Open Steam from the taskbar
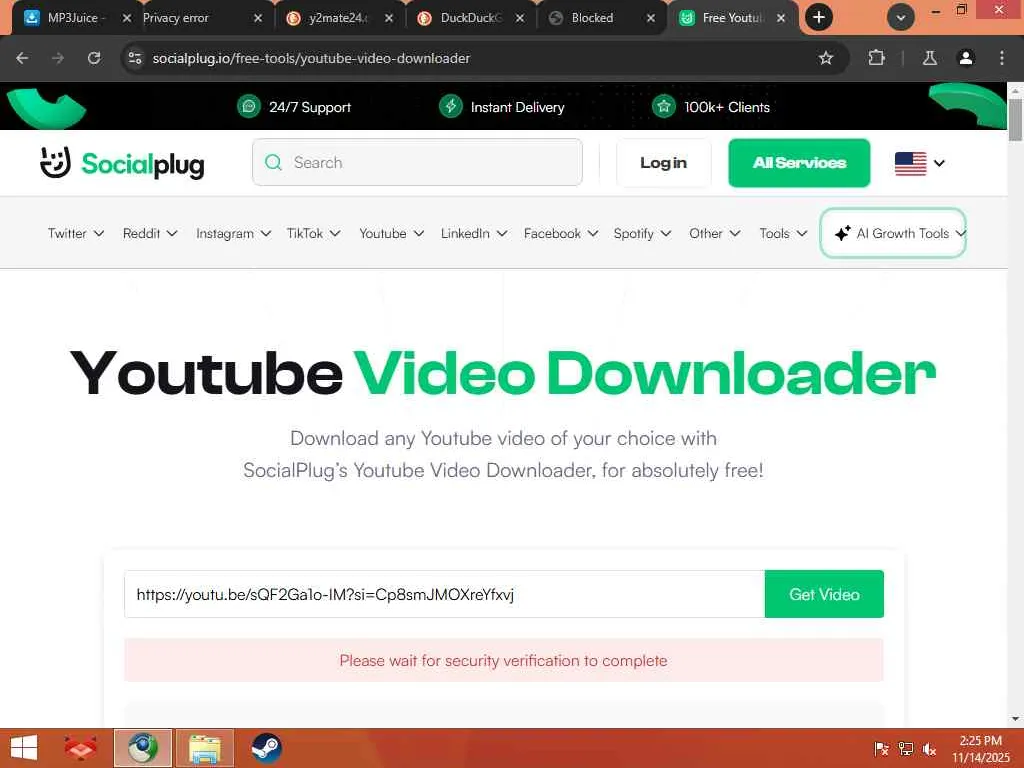 [266, 748]
